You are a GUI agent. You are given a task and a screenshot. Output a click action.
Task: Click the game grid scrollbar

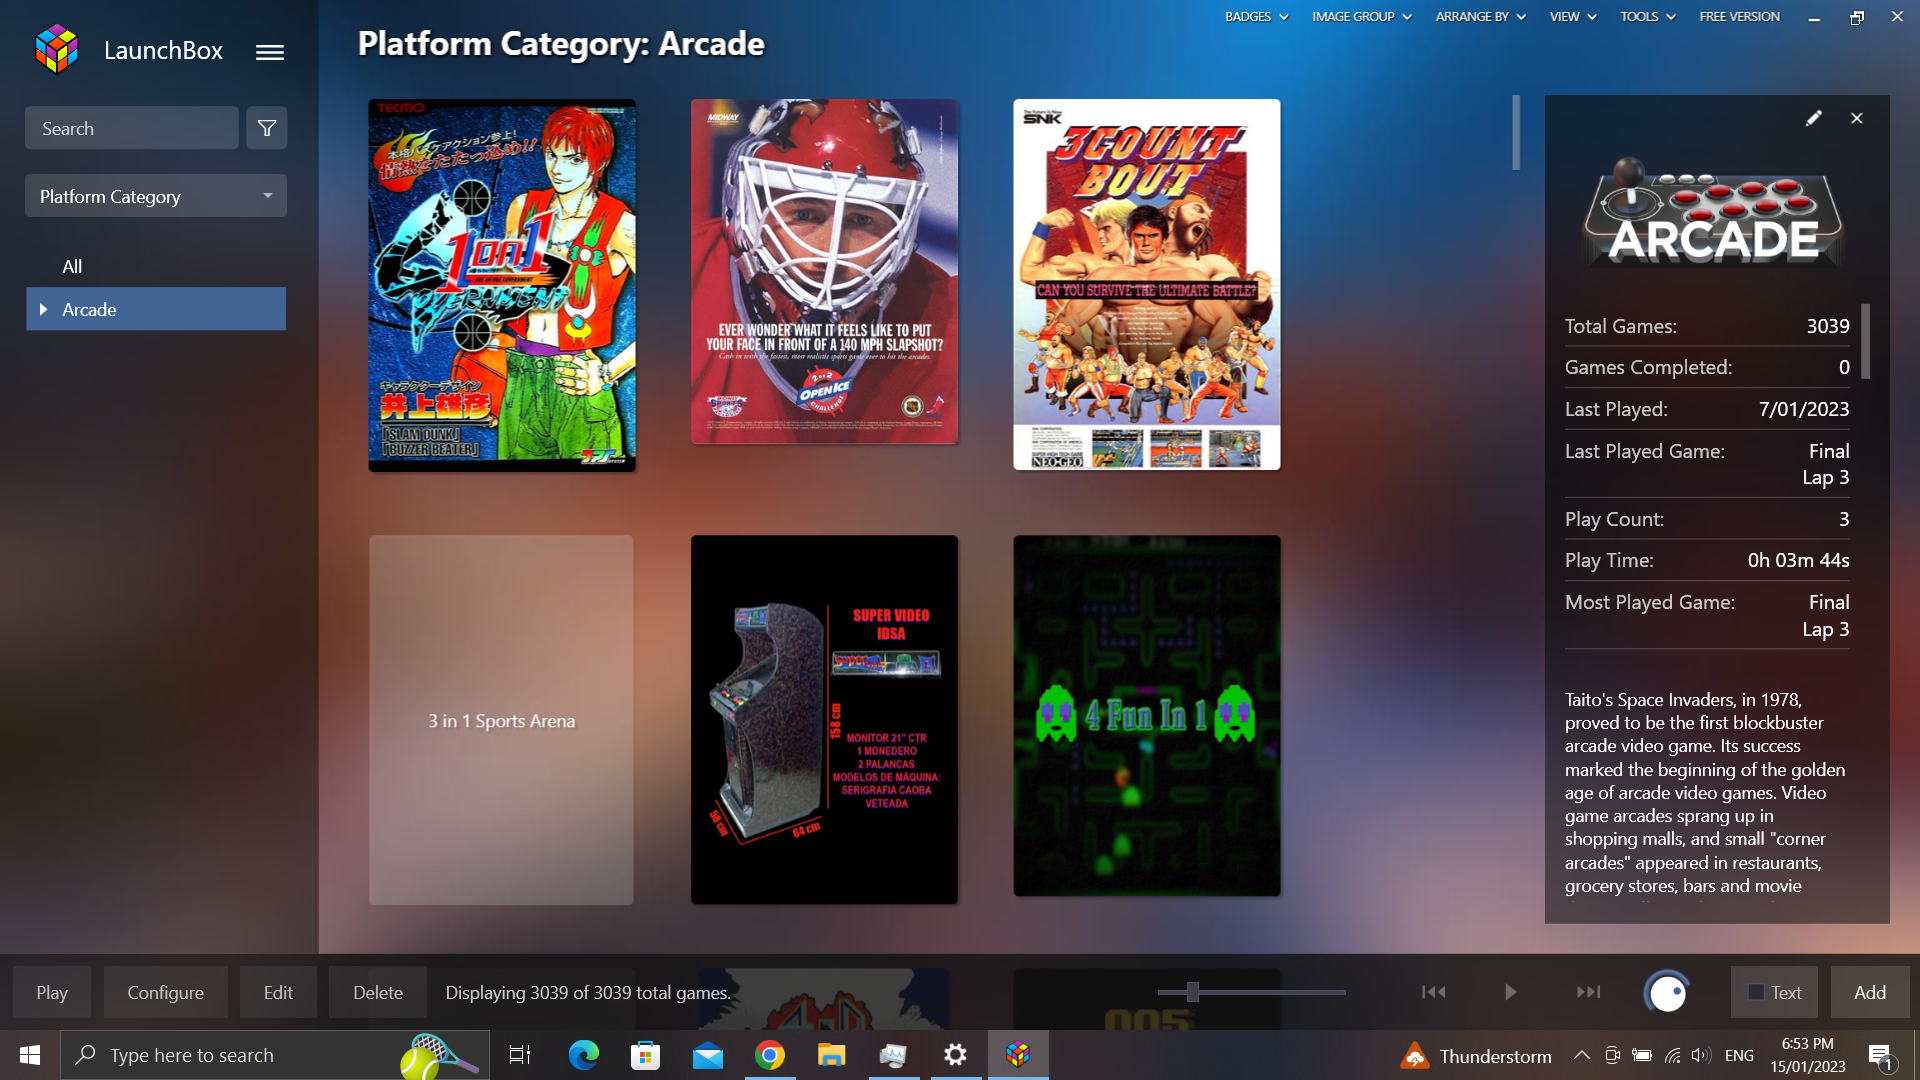[x=1516, y=132]
